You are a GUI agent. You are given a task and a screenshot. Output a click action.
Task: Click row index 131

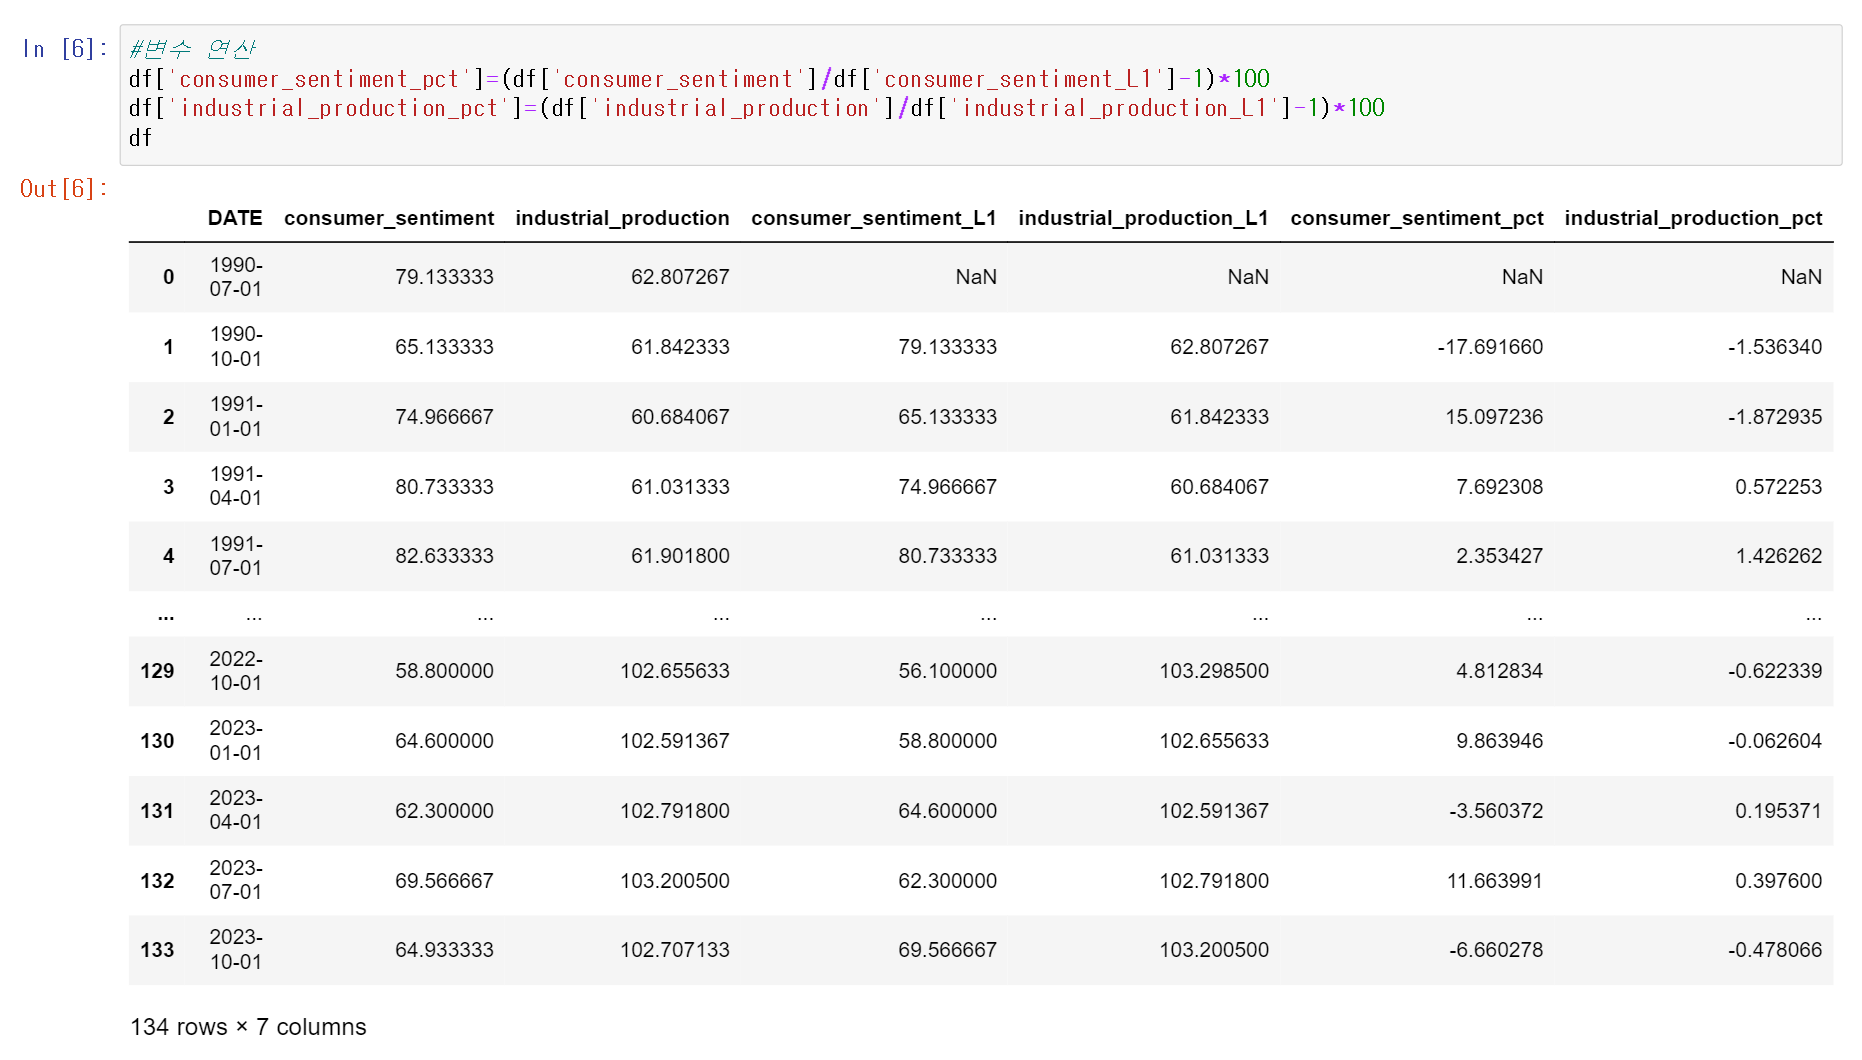157,811
